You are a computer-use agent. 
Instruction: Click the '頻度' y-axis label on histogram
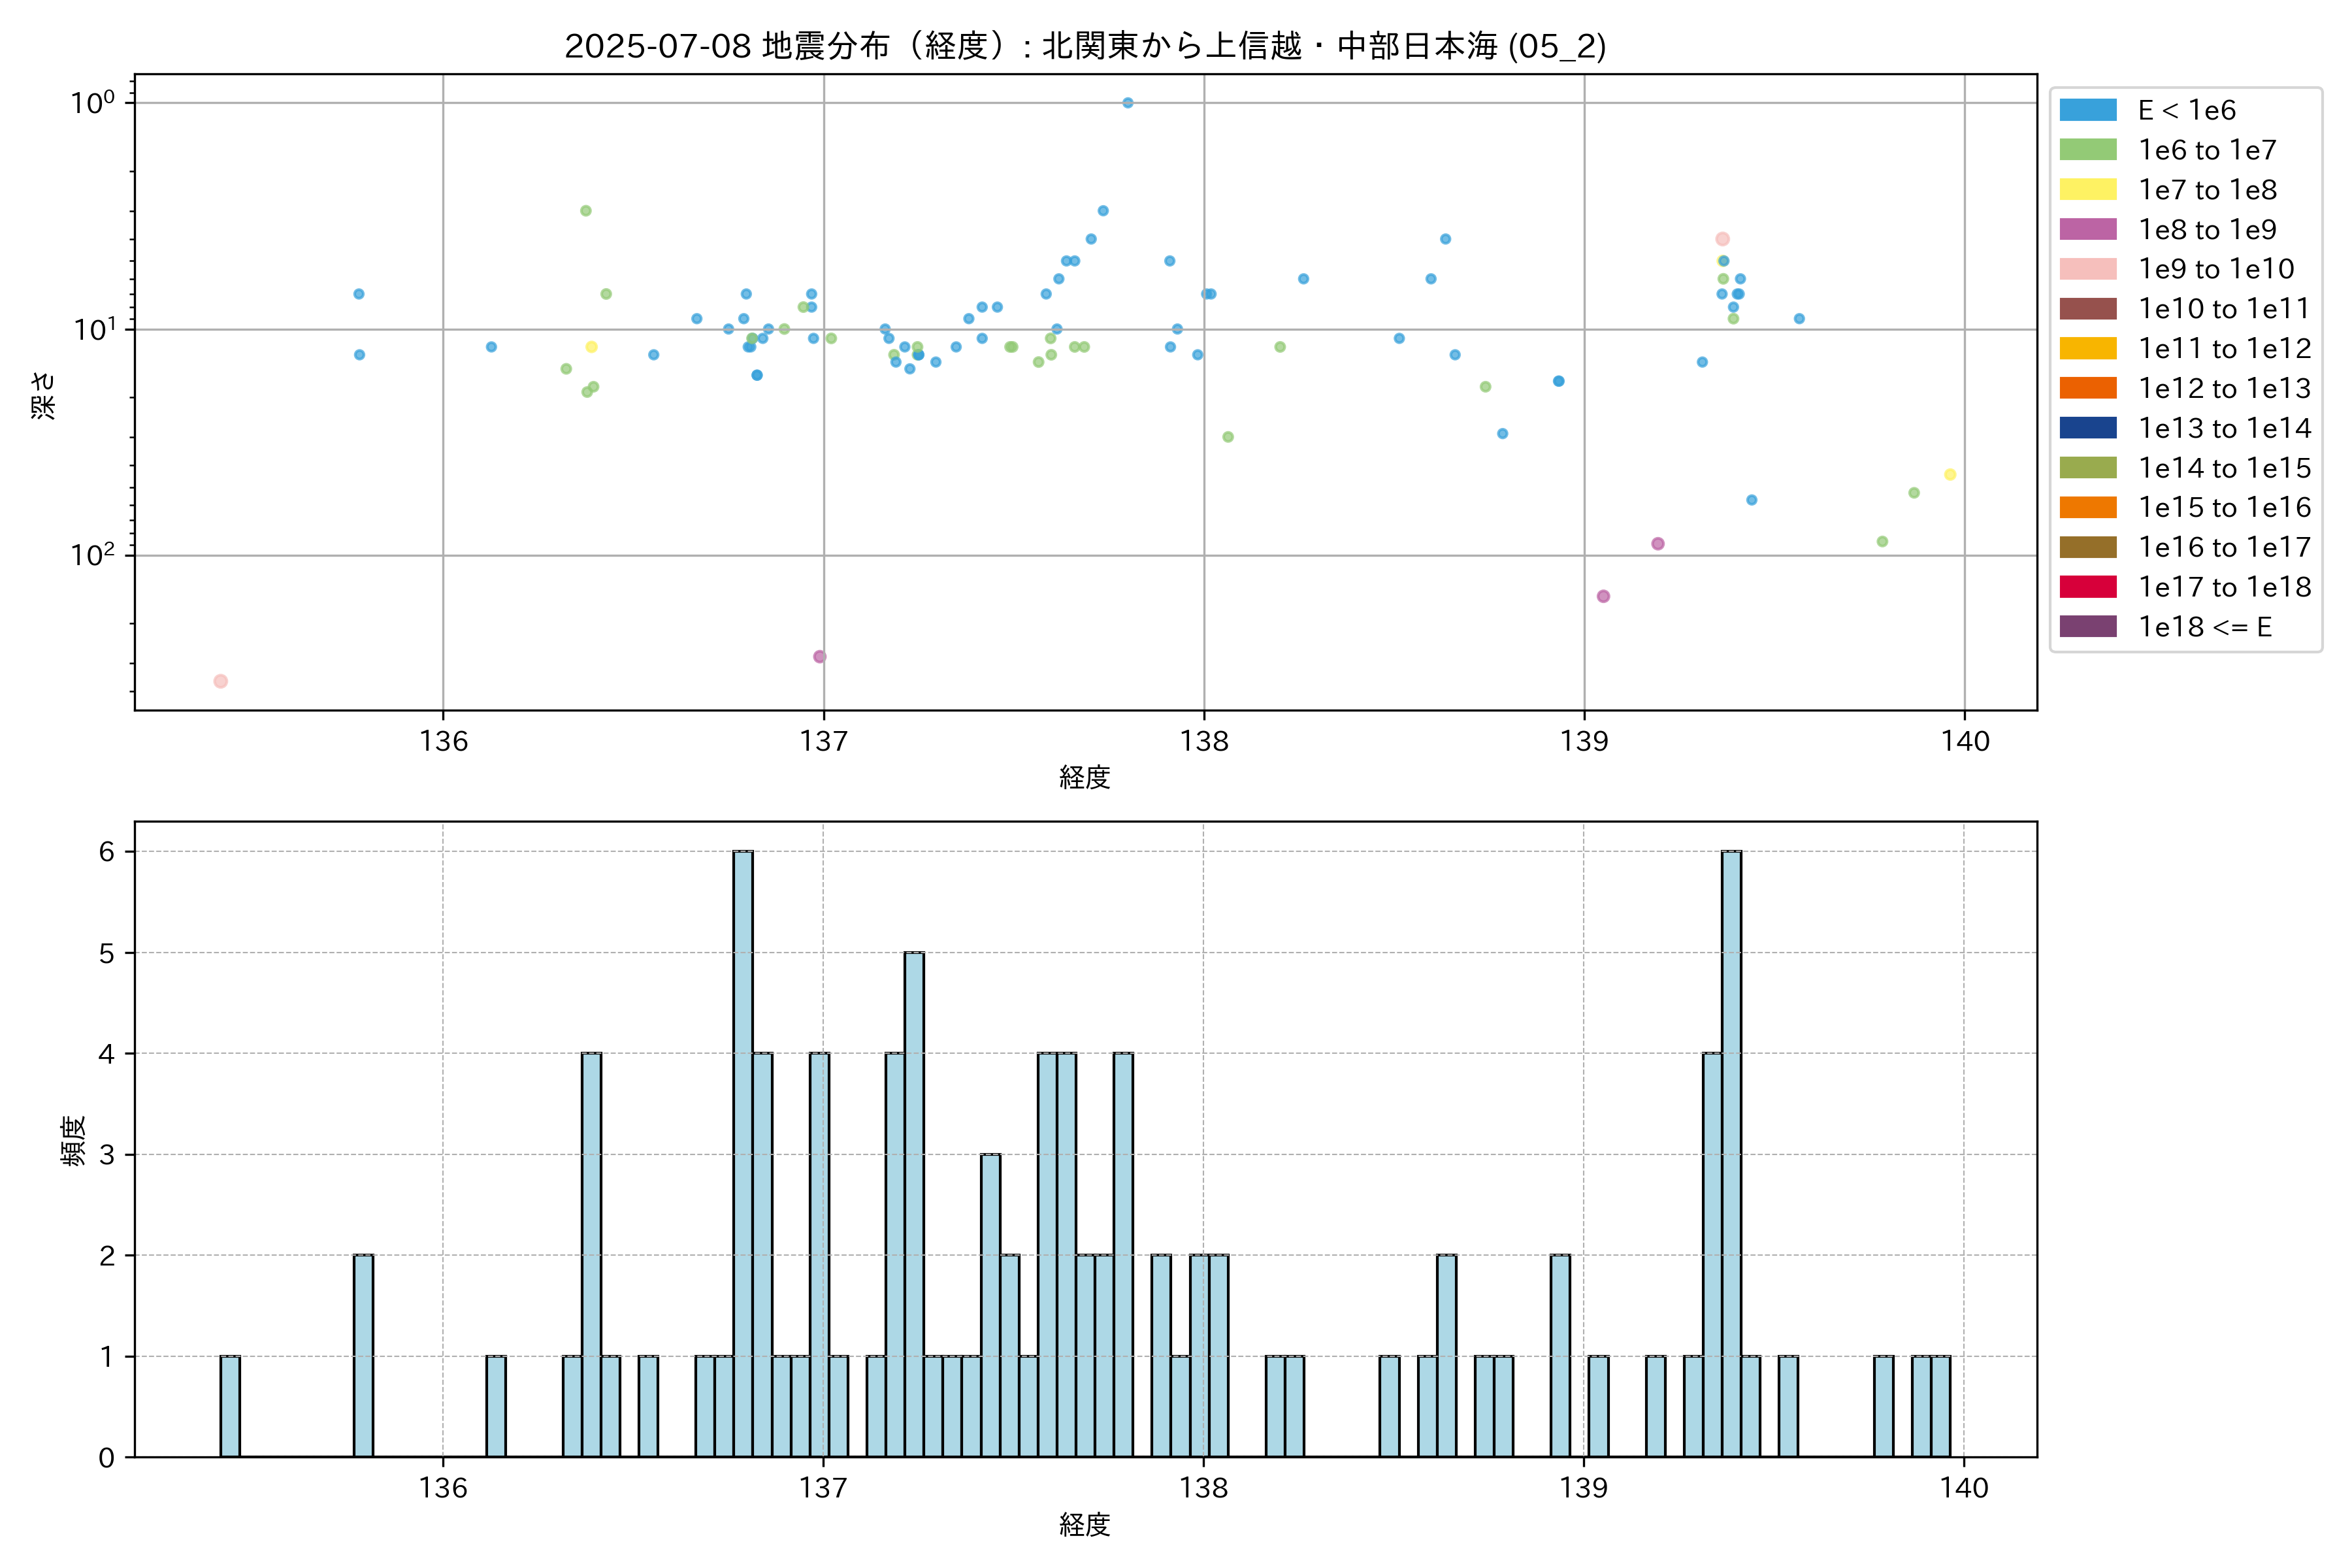click(x=74, y=1141)
